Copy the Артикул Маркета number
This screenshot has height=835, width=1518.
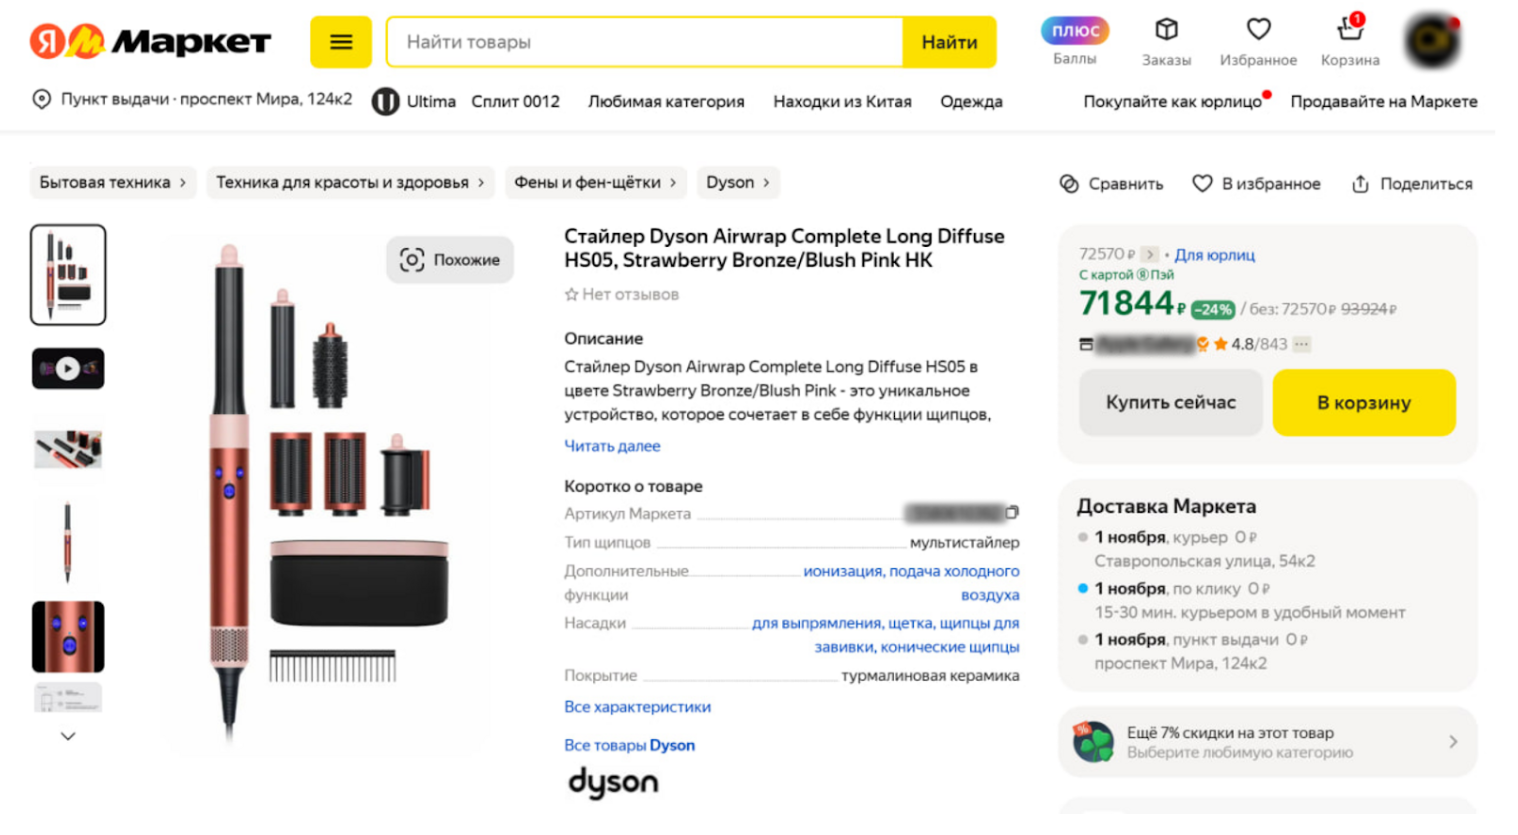click(1012, 513)
